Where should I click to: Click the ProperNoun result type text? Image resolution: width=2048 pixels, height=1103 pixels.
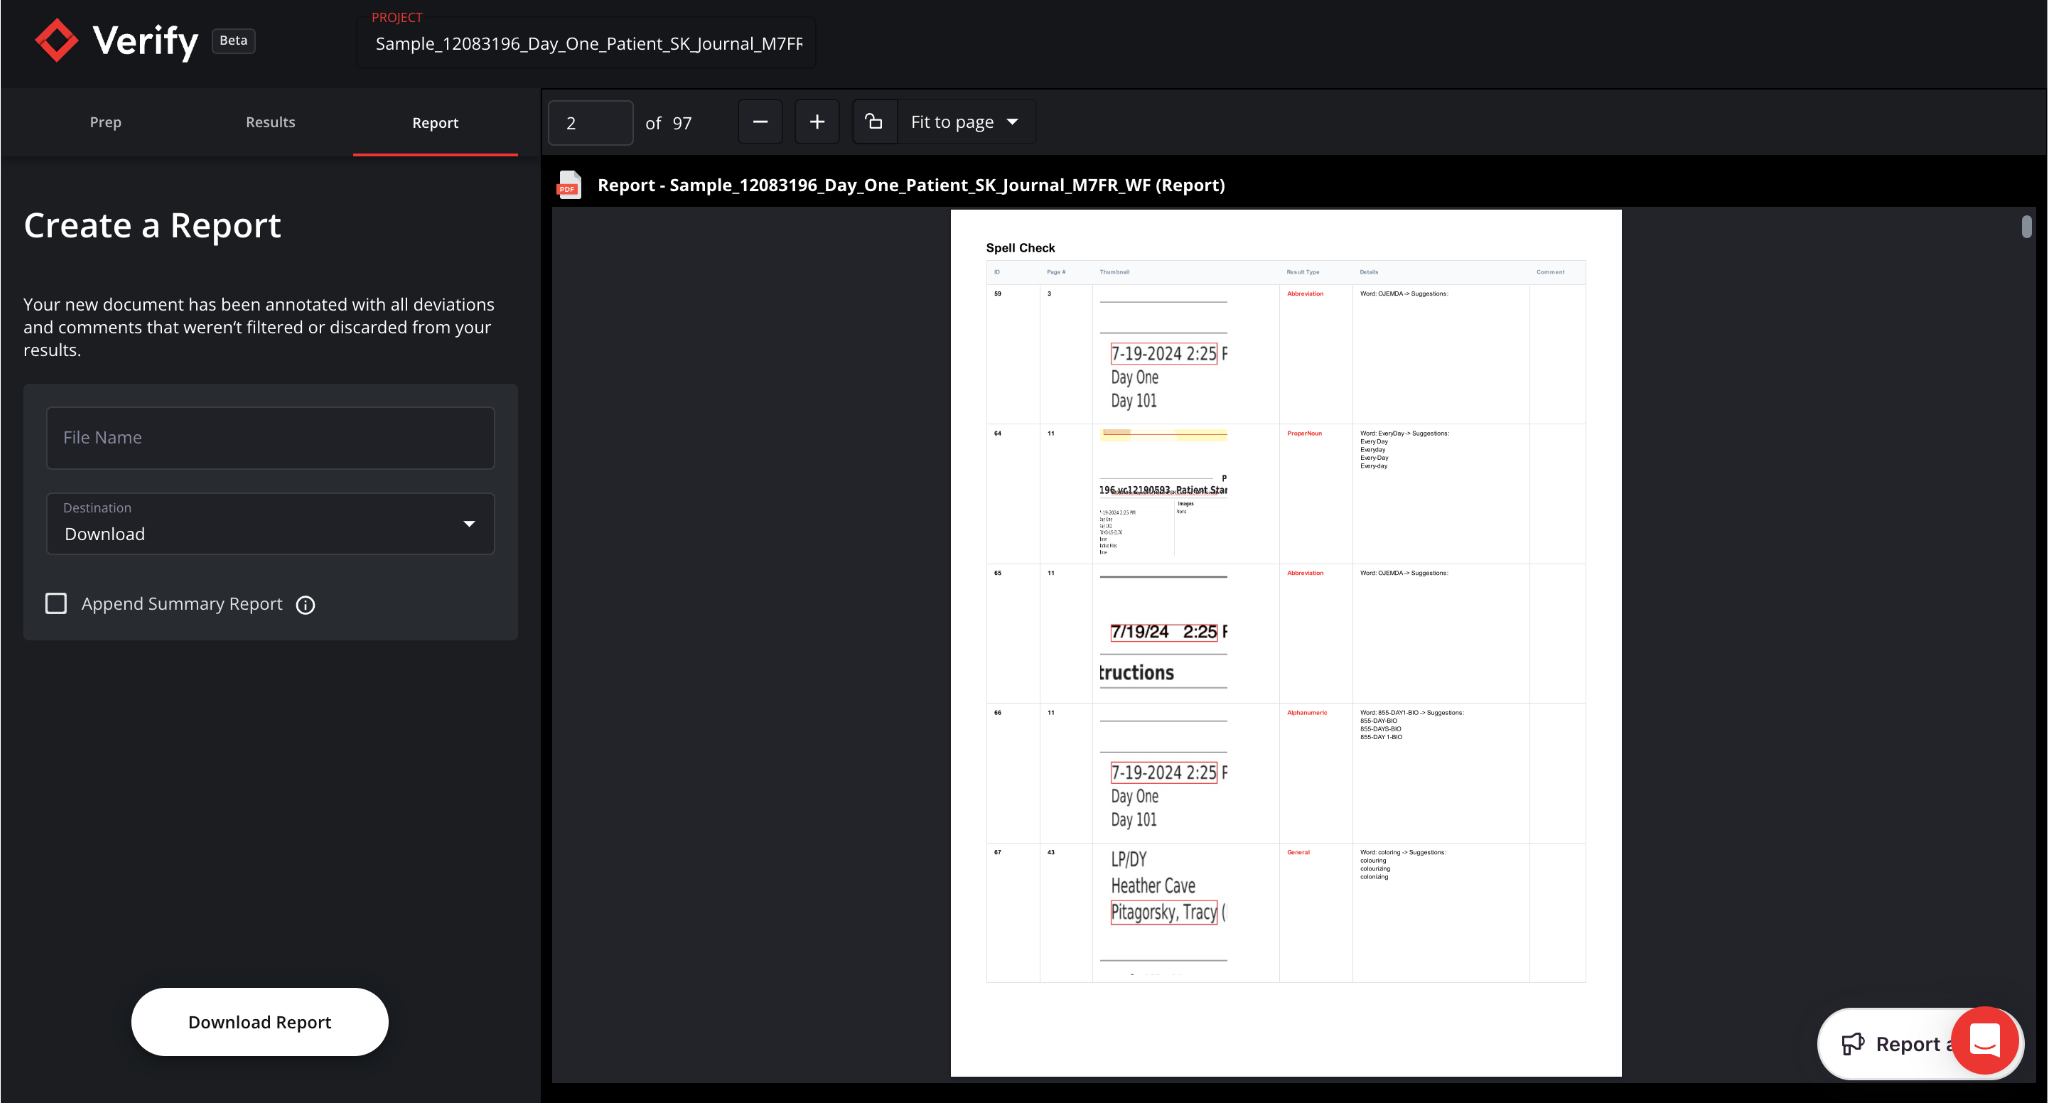coord(1304,433)
